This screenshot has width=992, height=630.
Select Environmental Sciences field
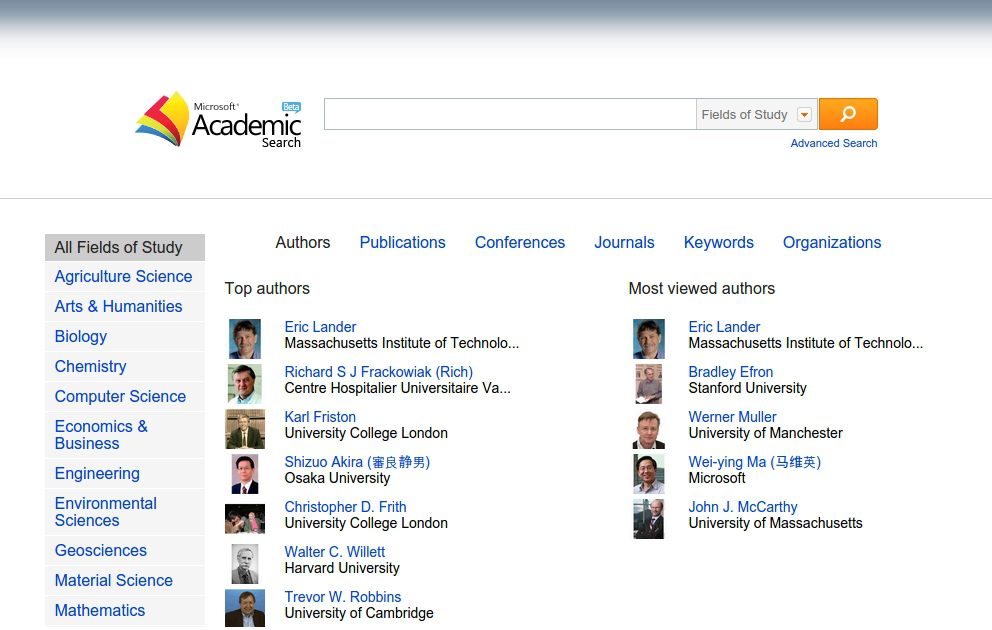(x=125, y=512)
